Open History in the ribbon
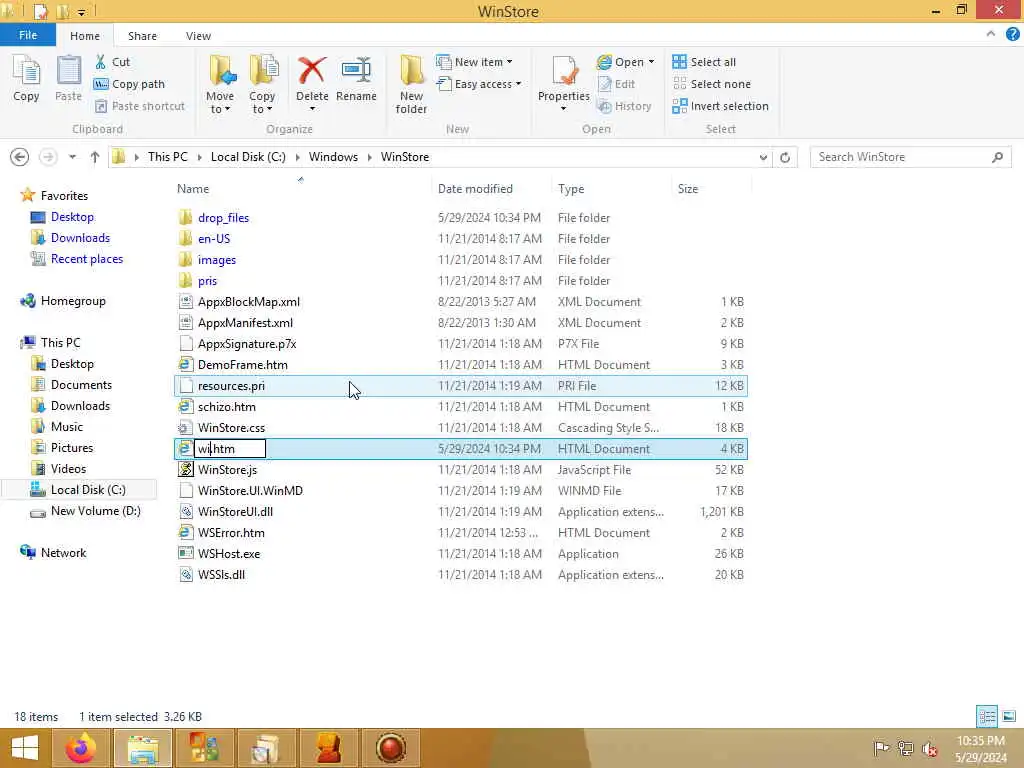The width and height of the screenshot is (1024, 768). 624,106
